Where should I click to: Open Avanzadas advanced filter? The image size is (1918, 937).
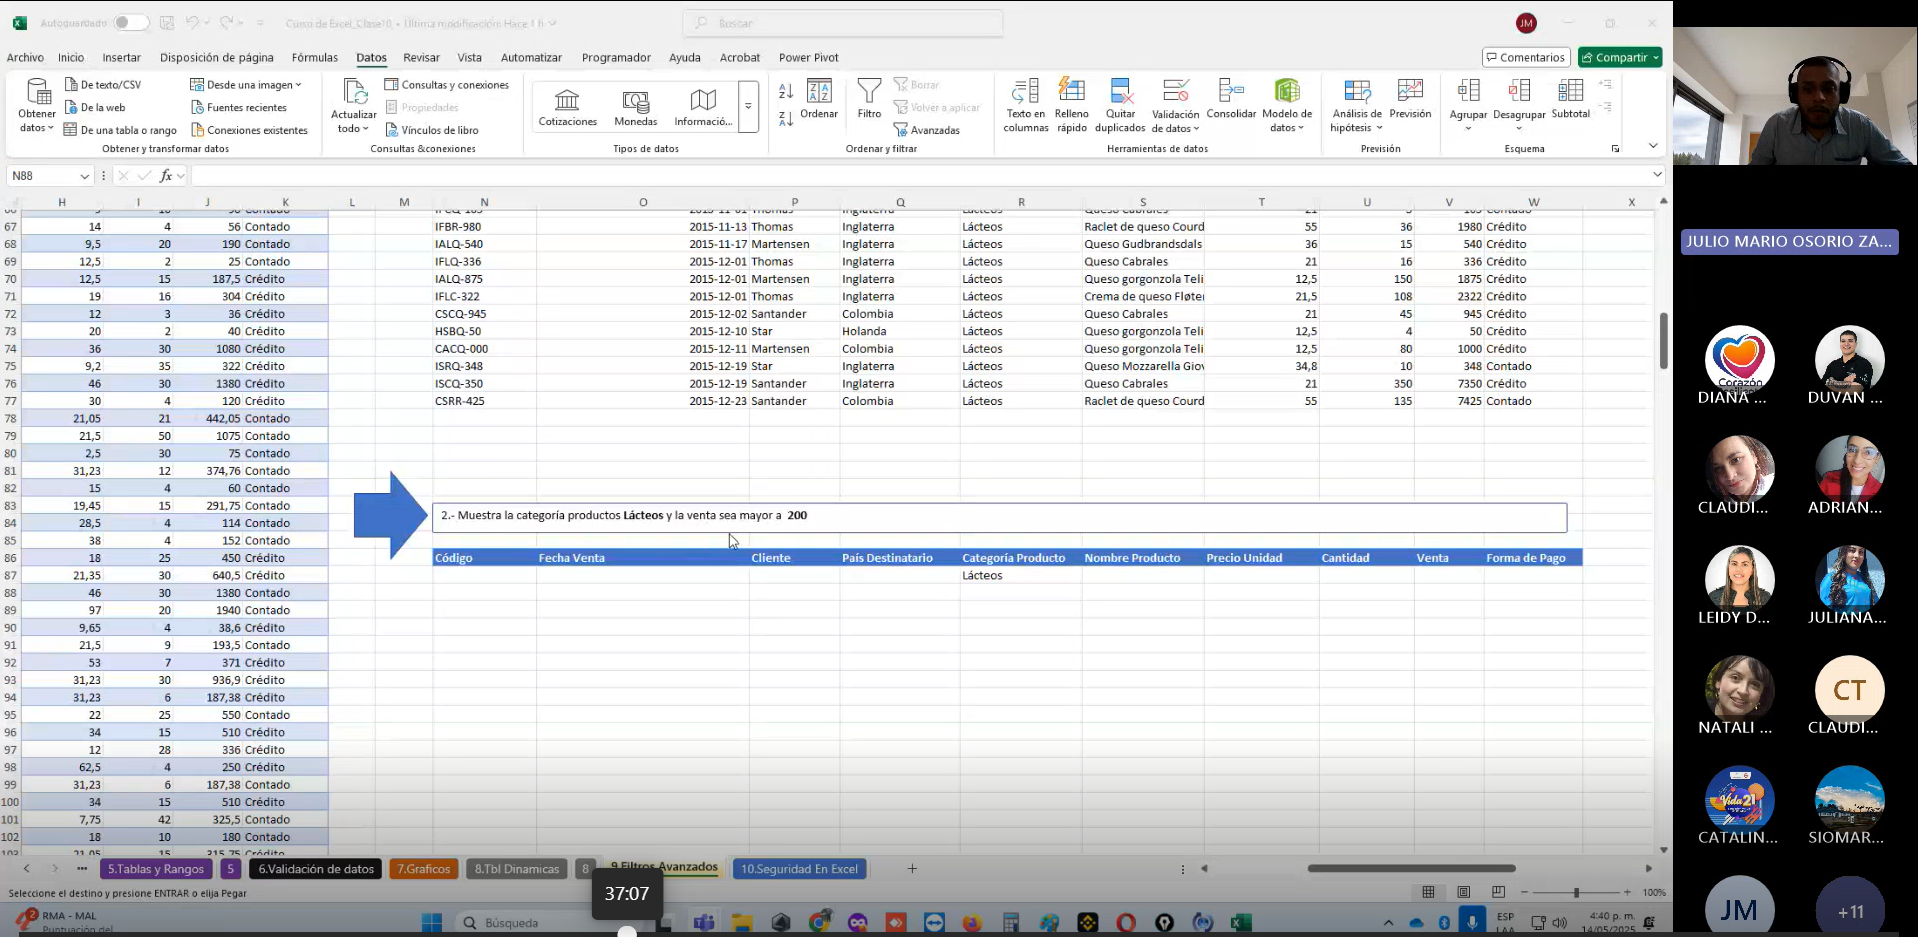pos(927,130)
